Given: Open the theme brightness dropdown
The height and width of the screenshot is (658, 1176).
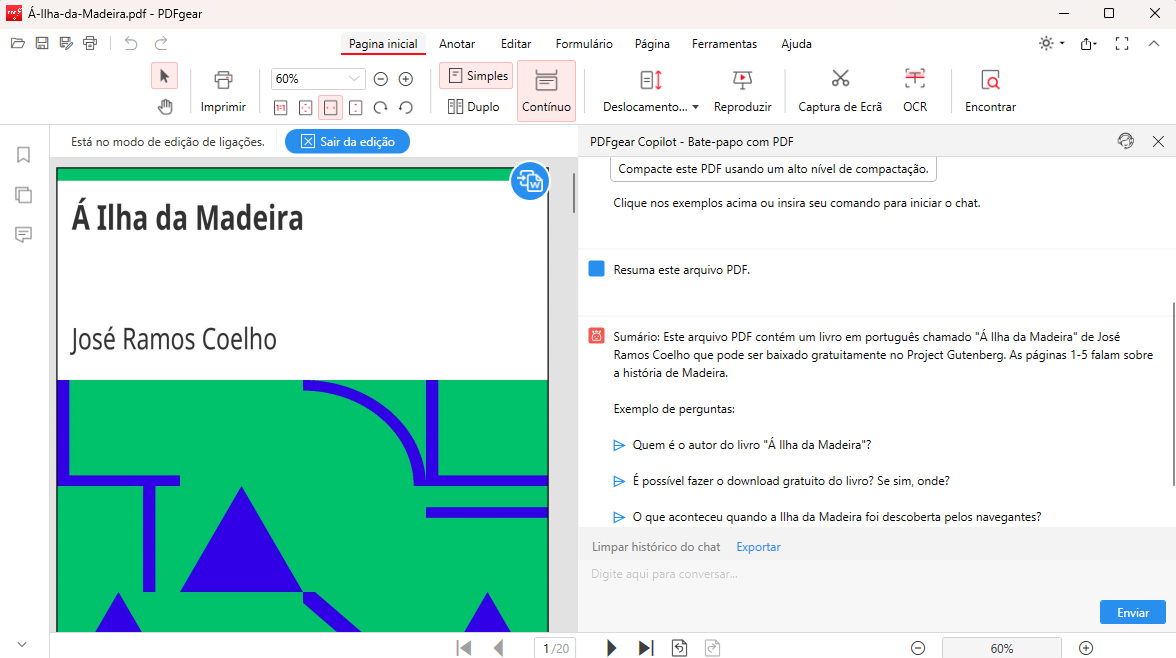Looking at the screenshot, I should (x=1051, y=44).
